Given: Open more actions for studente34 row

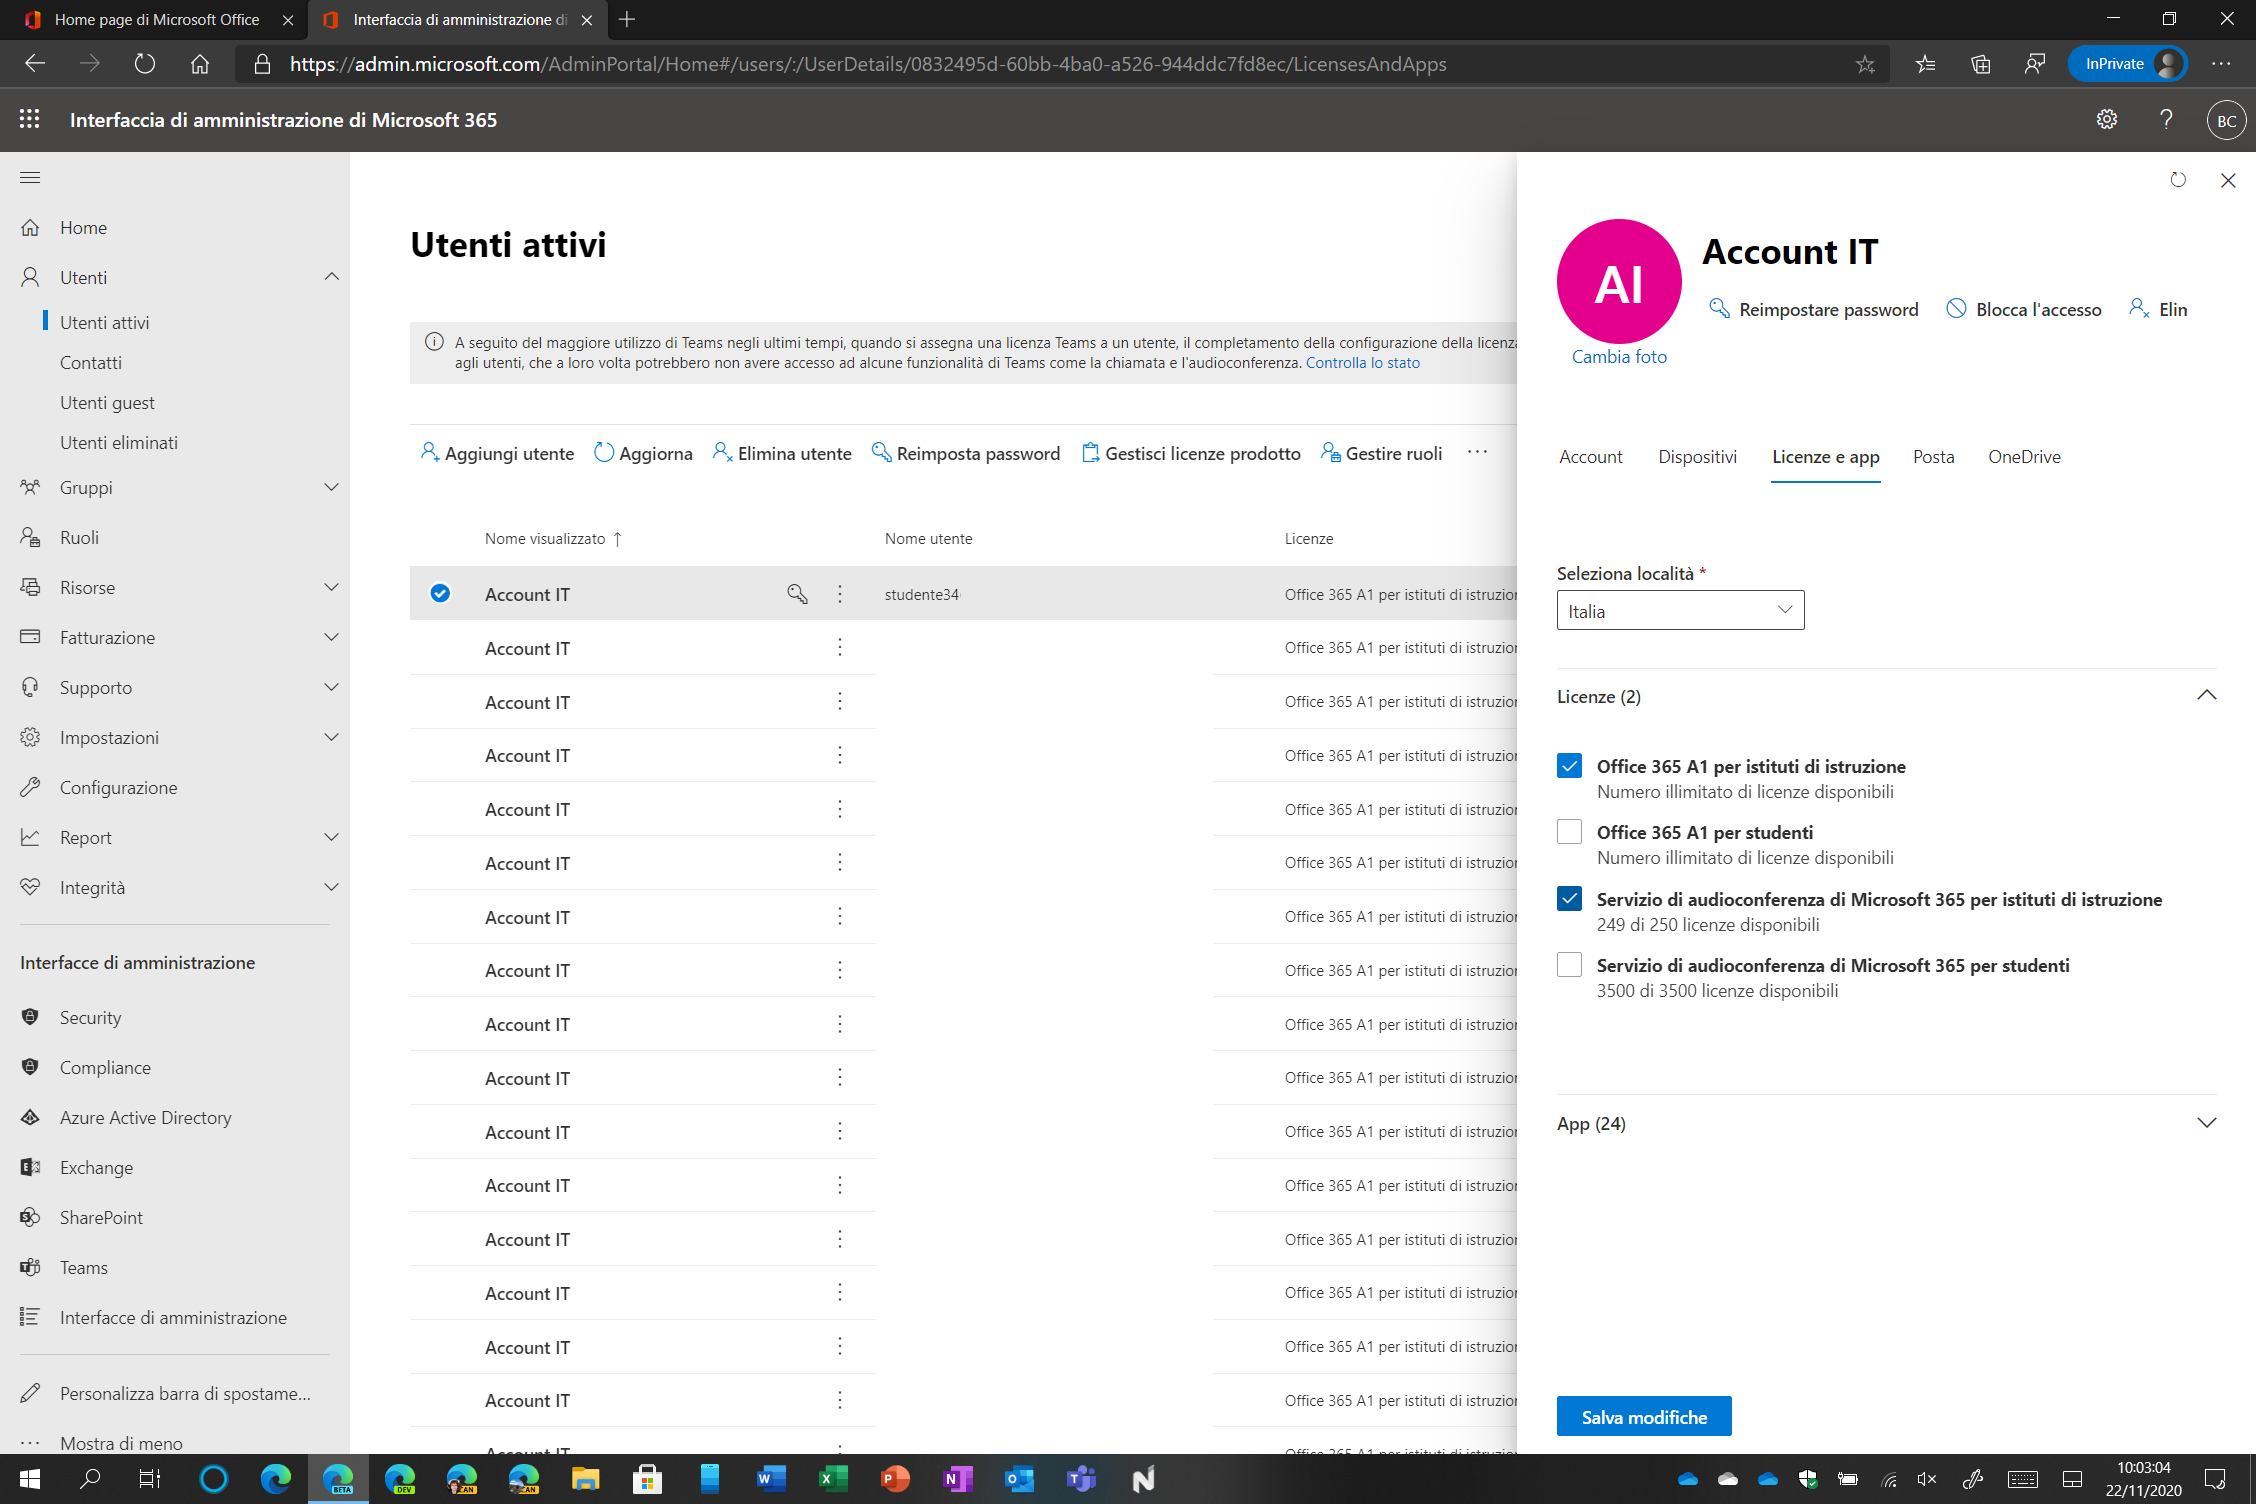Looking at the screenshot, I should pyautogui.click(x=840, y=594).
